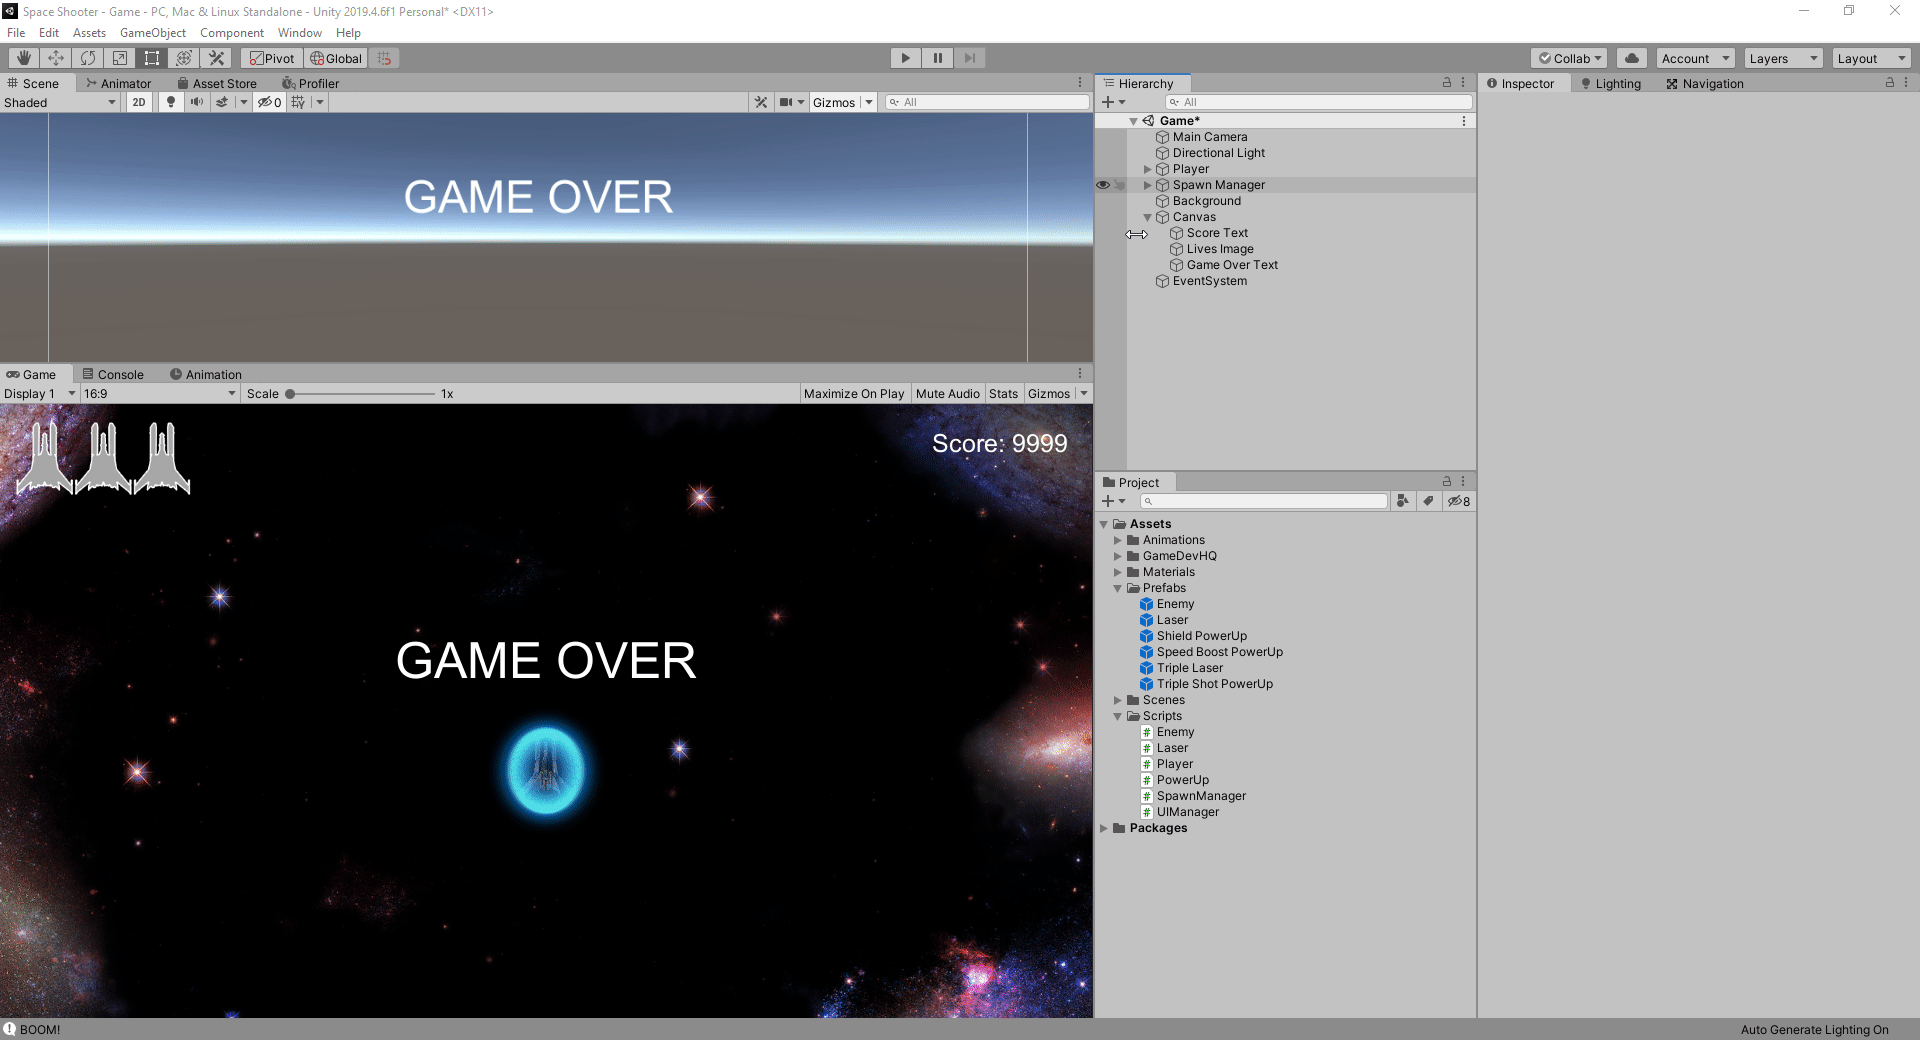1920x1040 pixels.
Task: Click the Project search field
Action: point(1264,501)
